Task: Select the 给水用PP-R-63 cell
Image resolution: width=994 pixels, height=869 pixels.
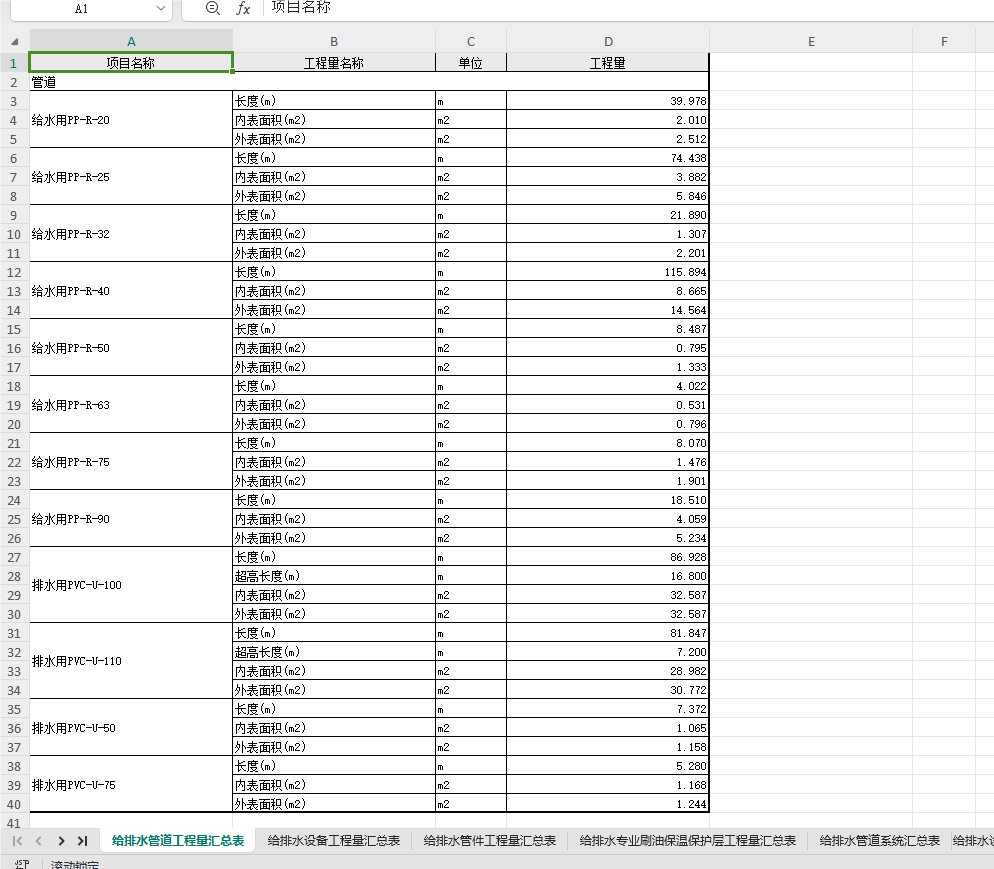Action: (131, 405)
